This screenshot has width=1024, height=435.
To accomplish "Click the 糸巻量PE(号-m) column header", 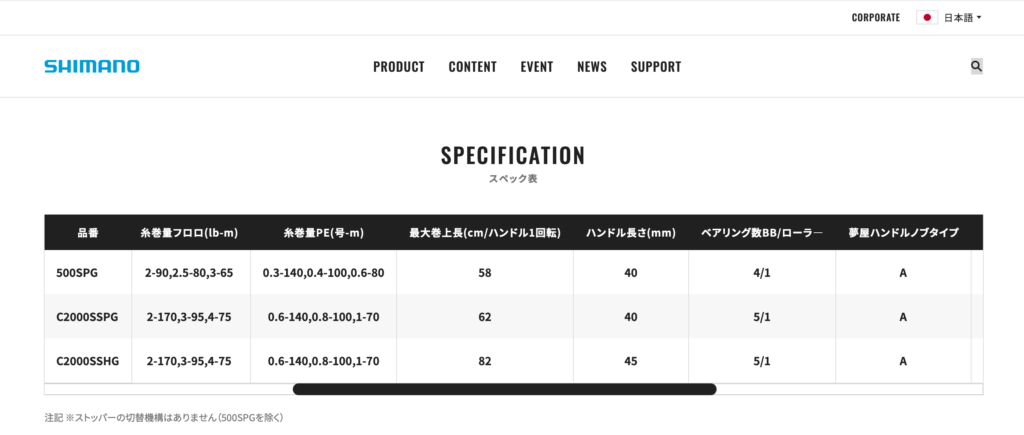I will (323, 233).
